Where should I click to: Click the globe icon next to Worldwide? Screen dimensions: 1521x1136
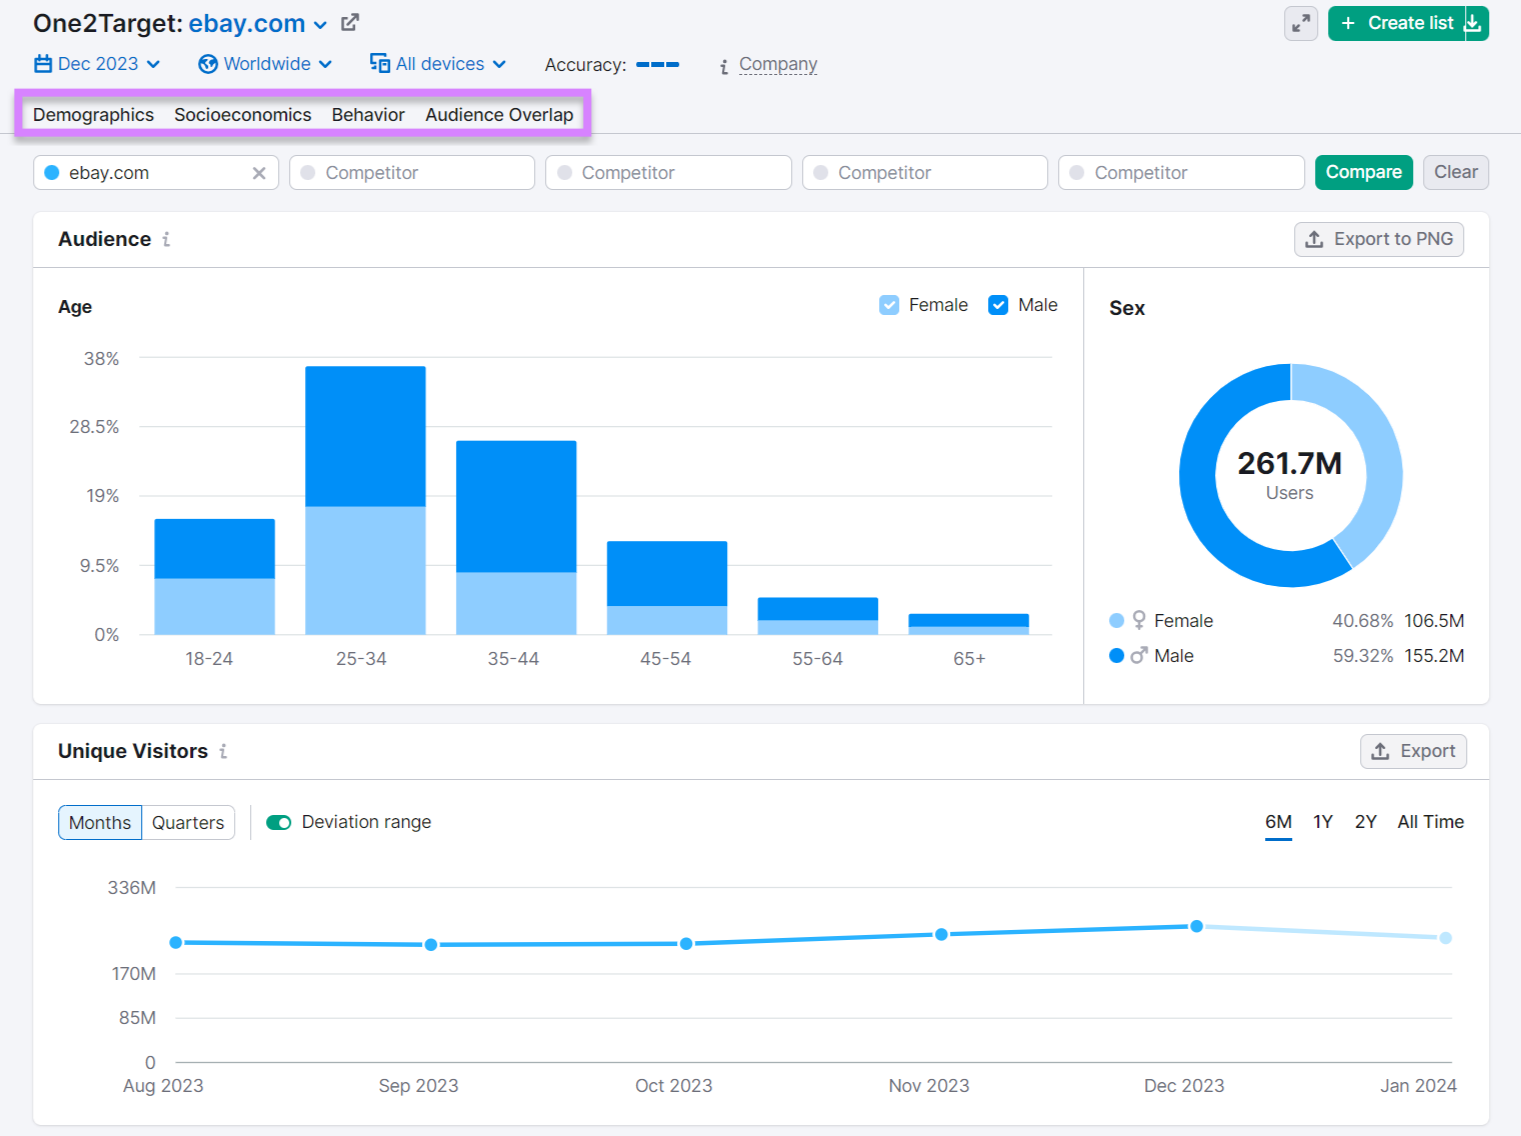(207, 63)
